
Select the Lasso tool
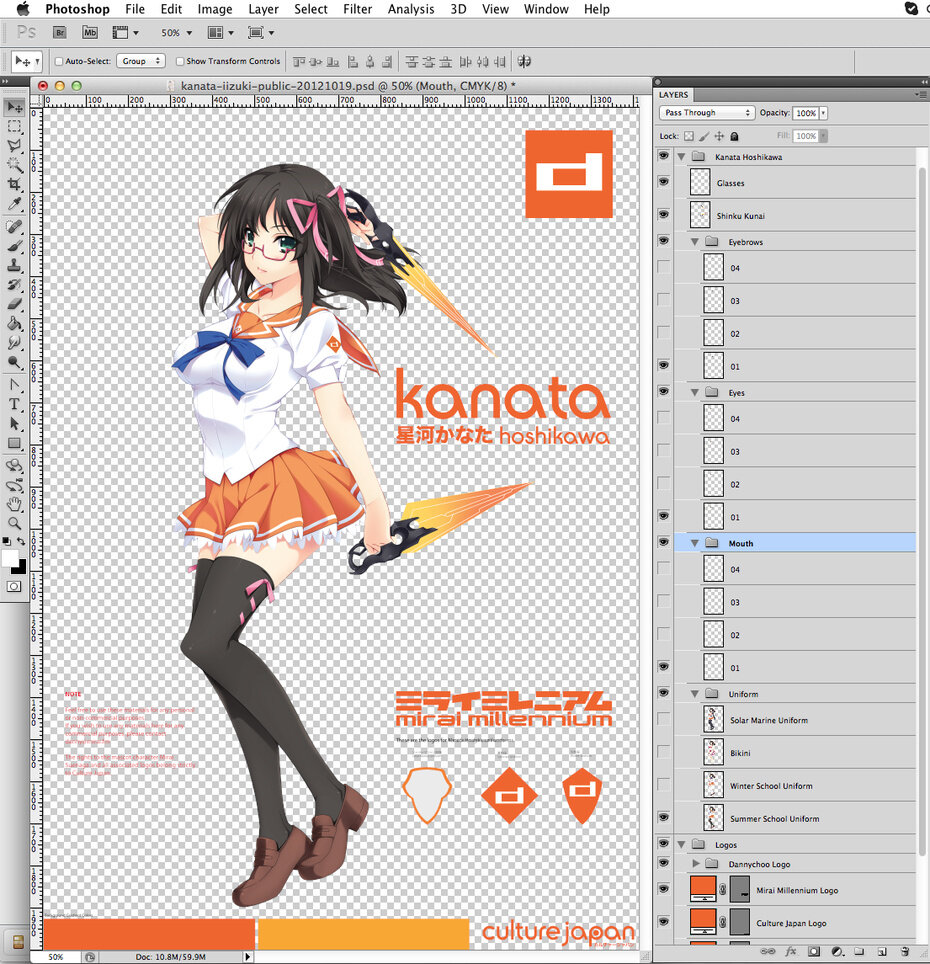click(14, 145)
